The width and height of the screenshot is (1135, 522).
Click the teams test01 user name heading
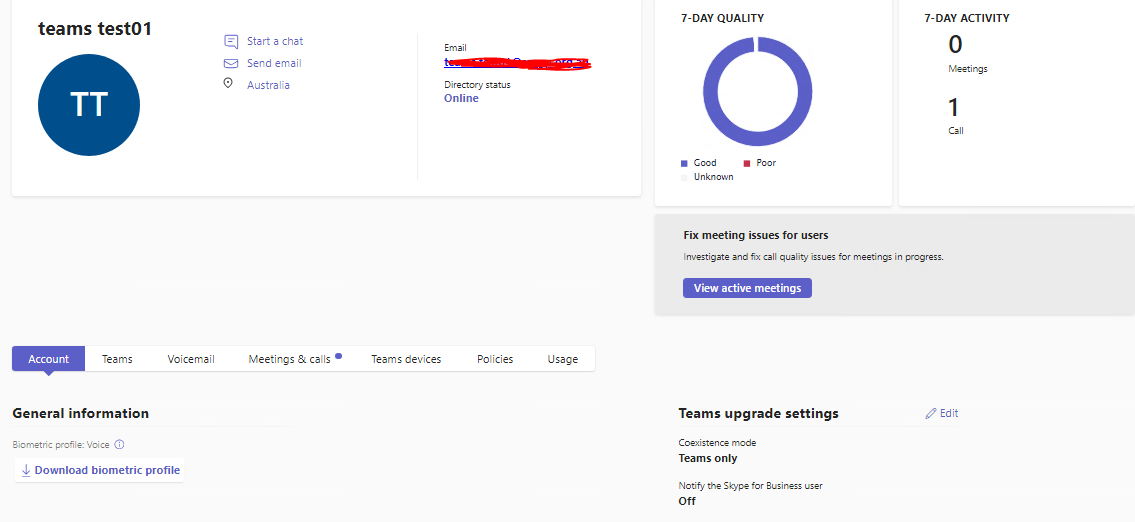point(95,29)
